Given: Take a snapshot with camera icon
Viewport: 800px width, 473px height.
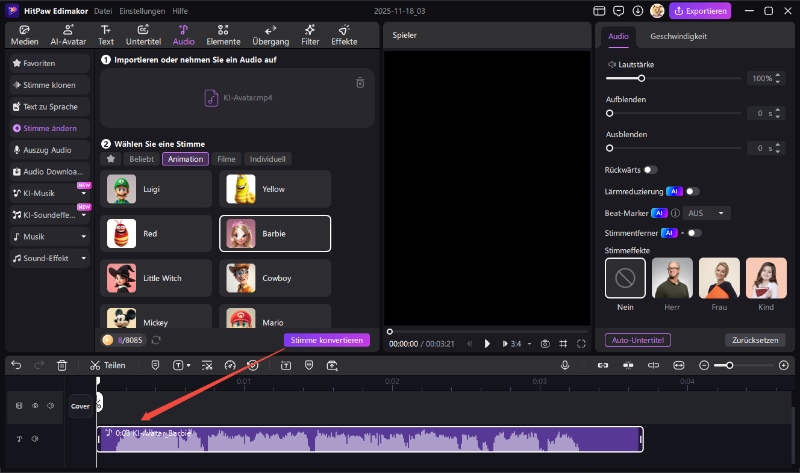Looking at the screenshot, I should pyautogui.click(x=545, y=344).
